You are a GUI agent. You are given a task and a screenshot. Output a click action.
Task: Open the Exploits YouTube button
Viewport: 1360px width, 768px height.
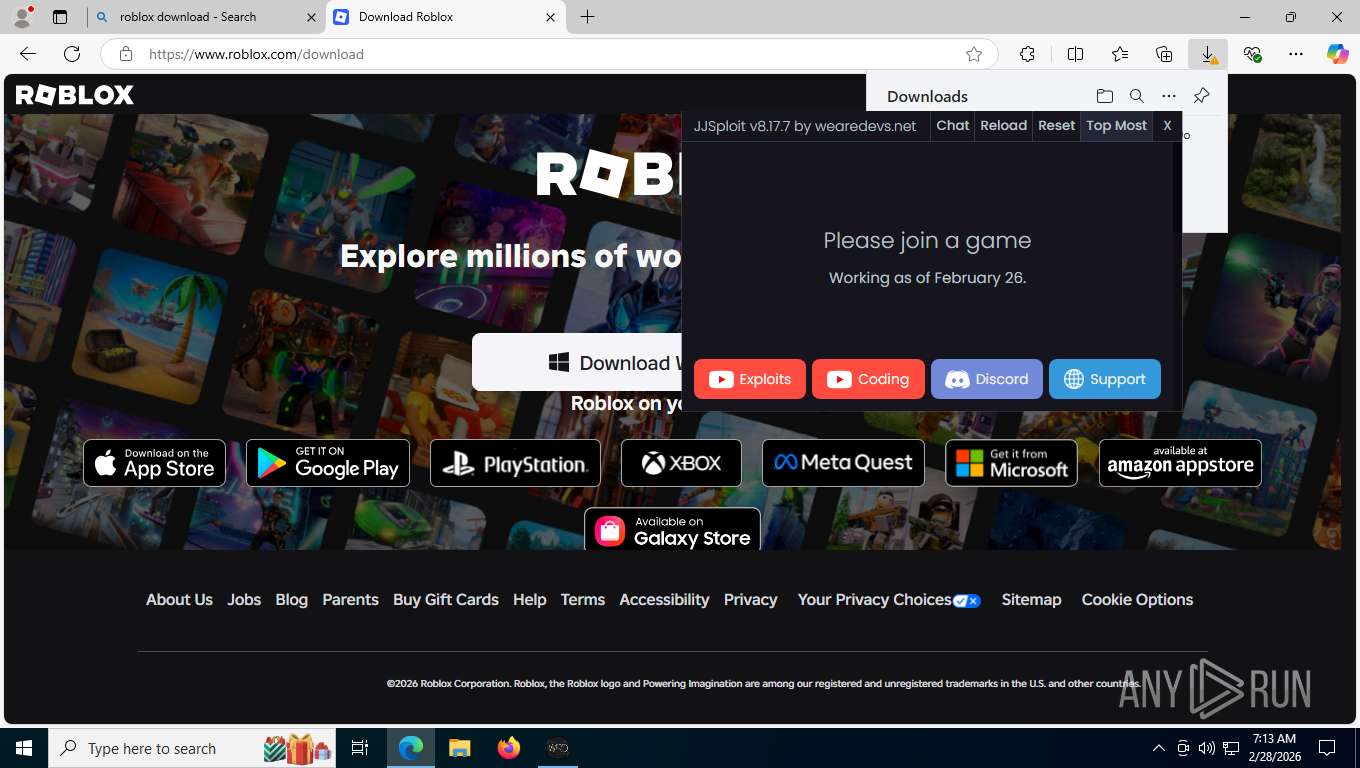point(750,379)
